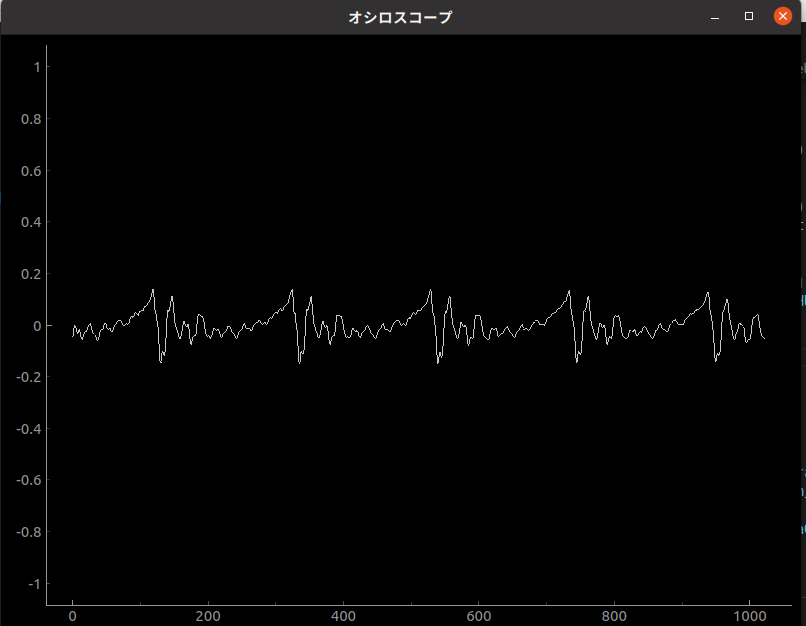The width and height of the screenshot is (806, 626).
Task: Select the 200 x-axis tick label
Action: click(208, 617)
